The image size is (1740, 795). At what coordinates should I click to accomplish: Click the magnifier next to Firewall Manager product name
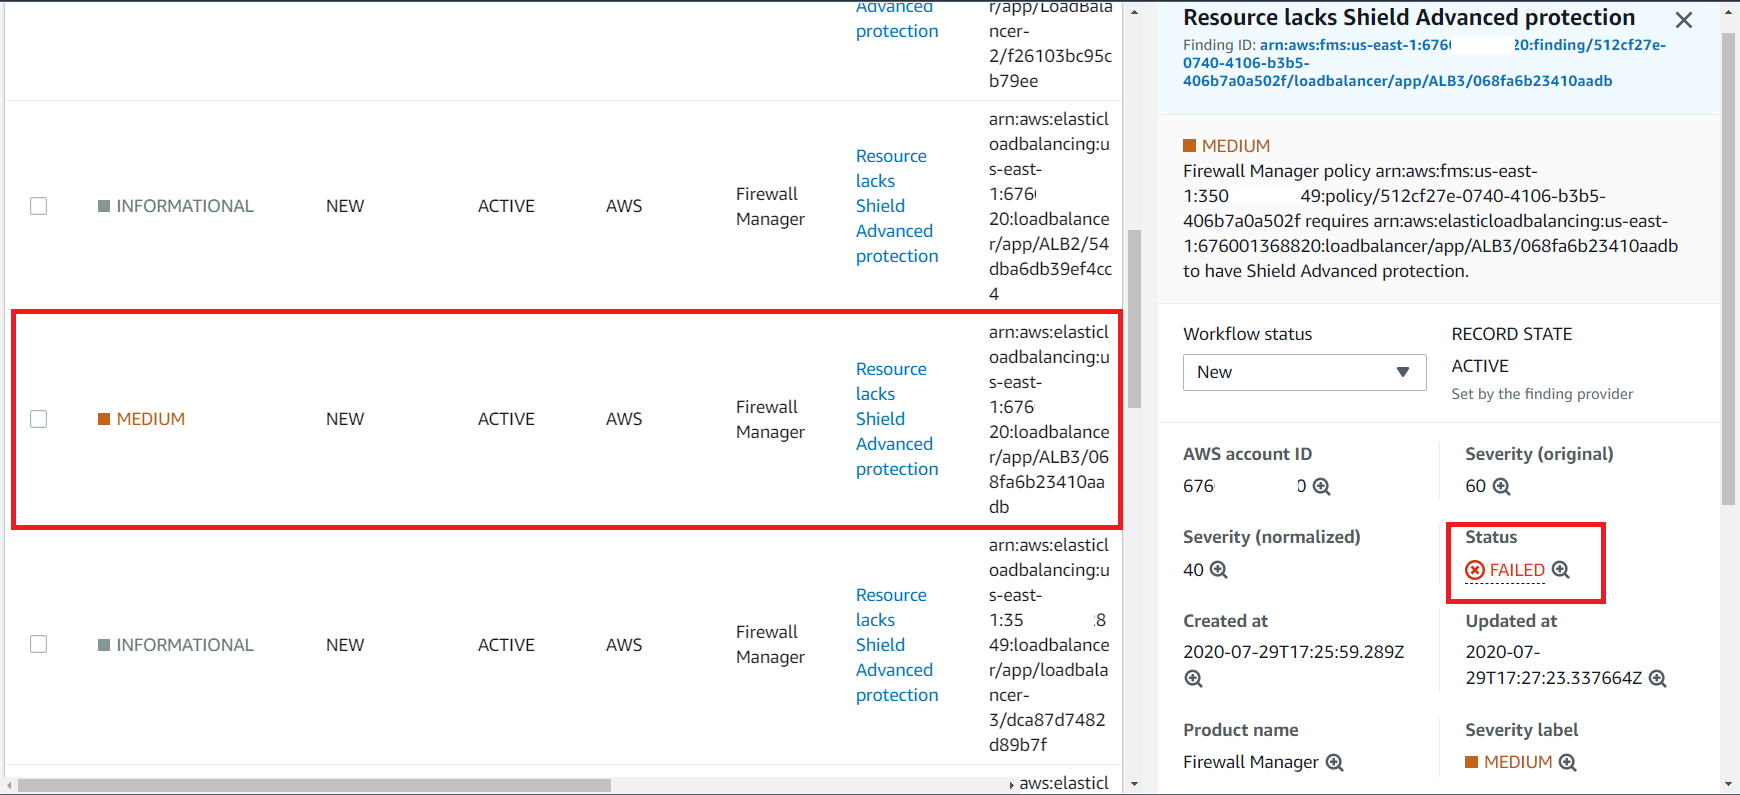click(1335, 763)
